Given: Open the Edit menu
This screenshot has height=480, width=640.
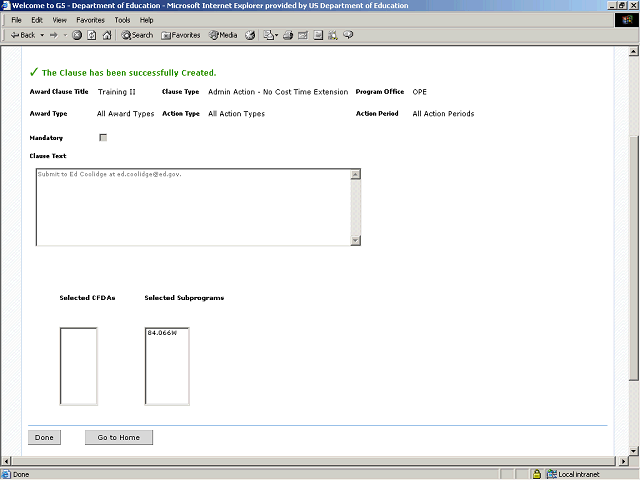Looking at the screenshot, I should (x=37, y=20).
